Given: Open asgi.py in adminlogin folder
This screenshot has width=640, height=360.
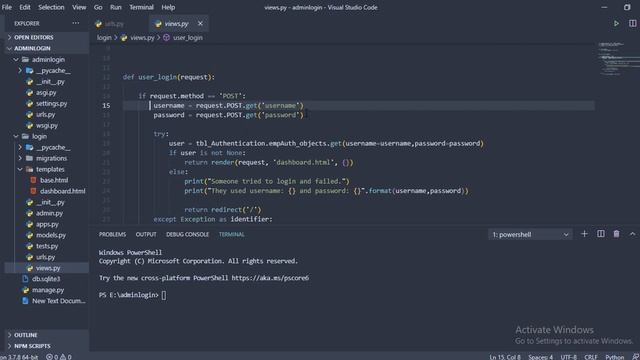Looking at the screenshot, I should pyautogui.click(x=46, y=93).
